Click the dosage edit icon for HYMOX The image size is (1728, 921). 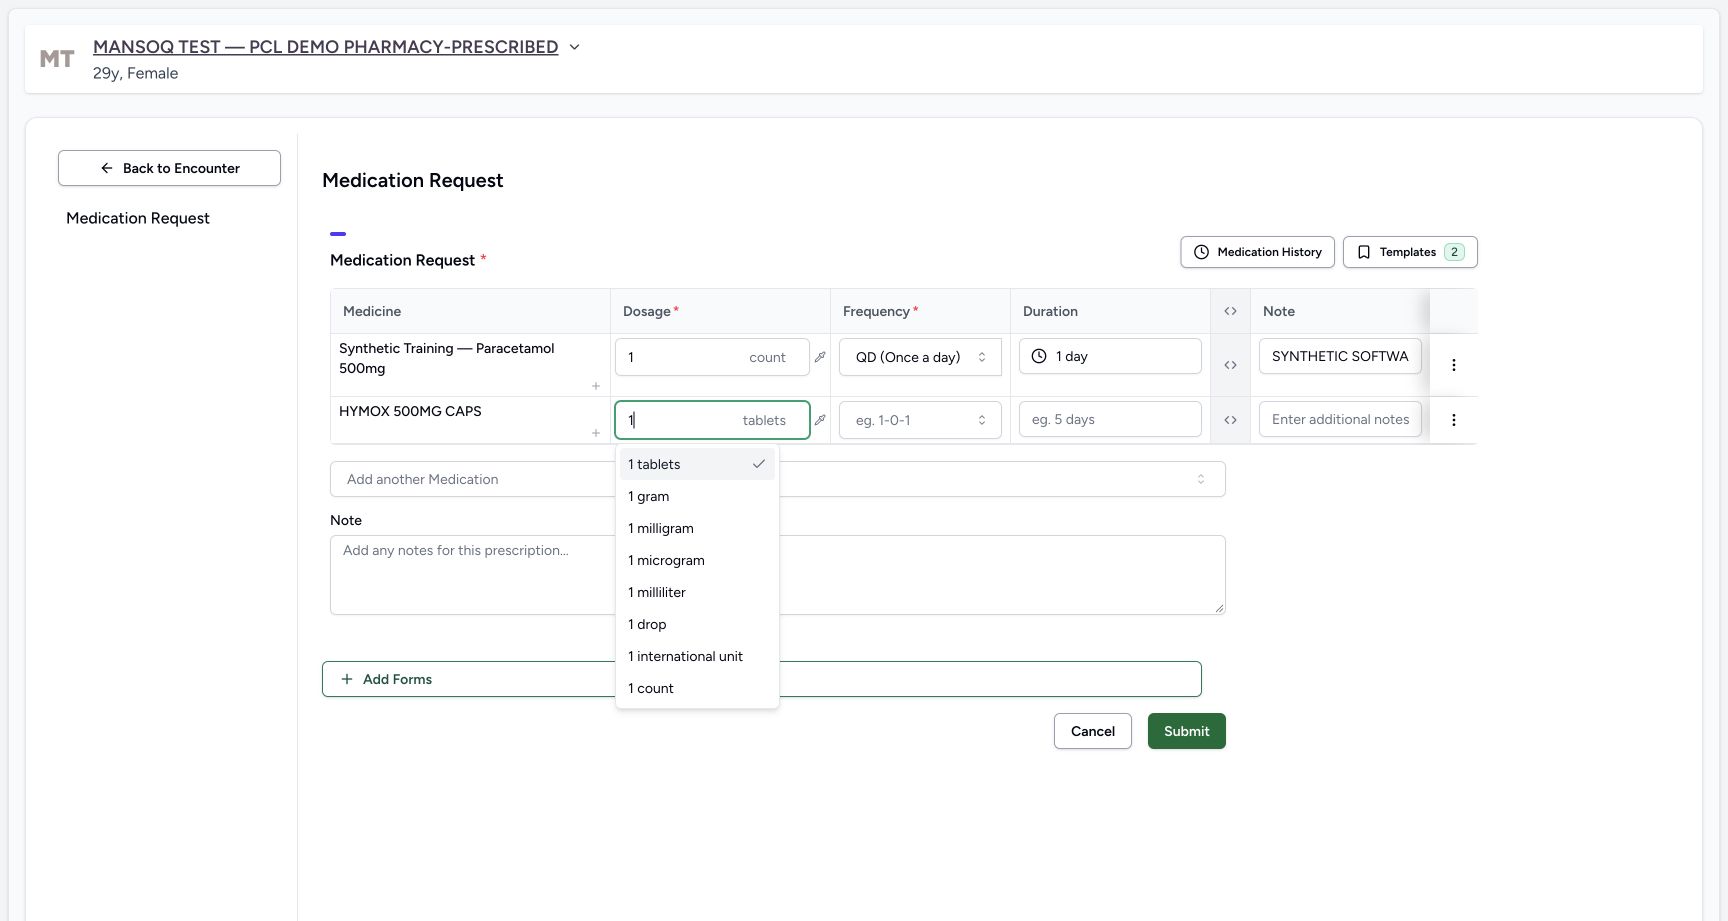coord(820,420)
